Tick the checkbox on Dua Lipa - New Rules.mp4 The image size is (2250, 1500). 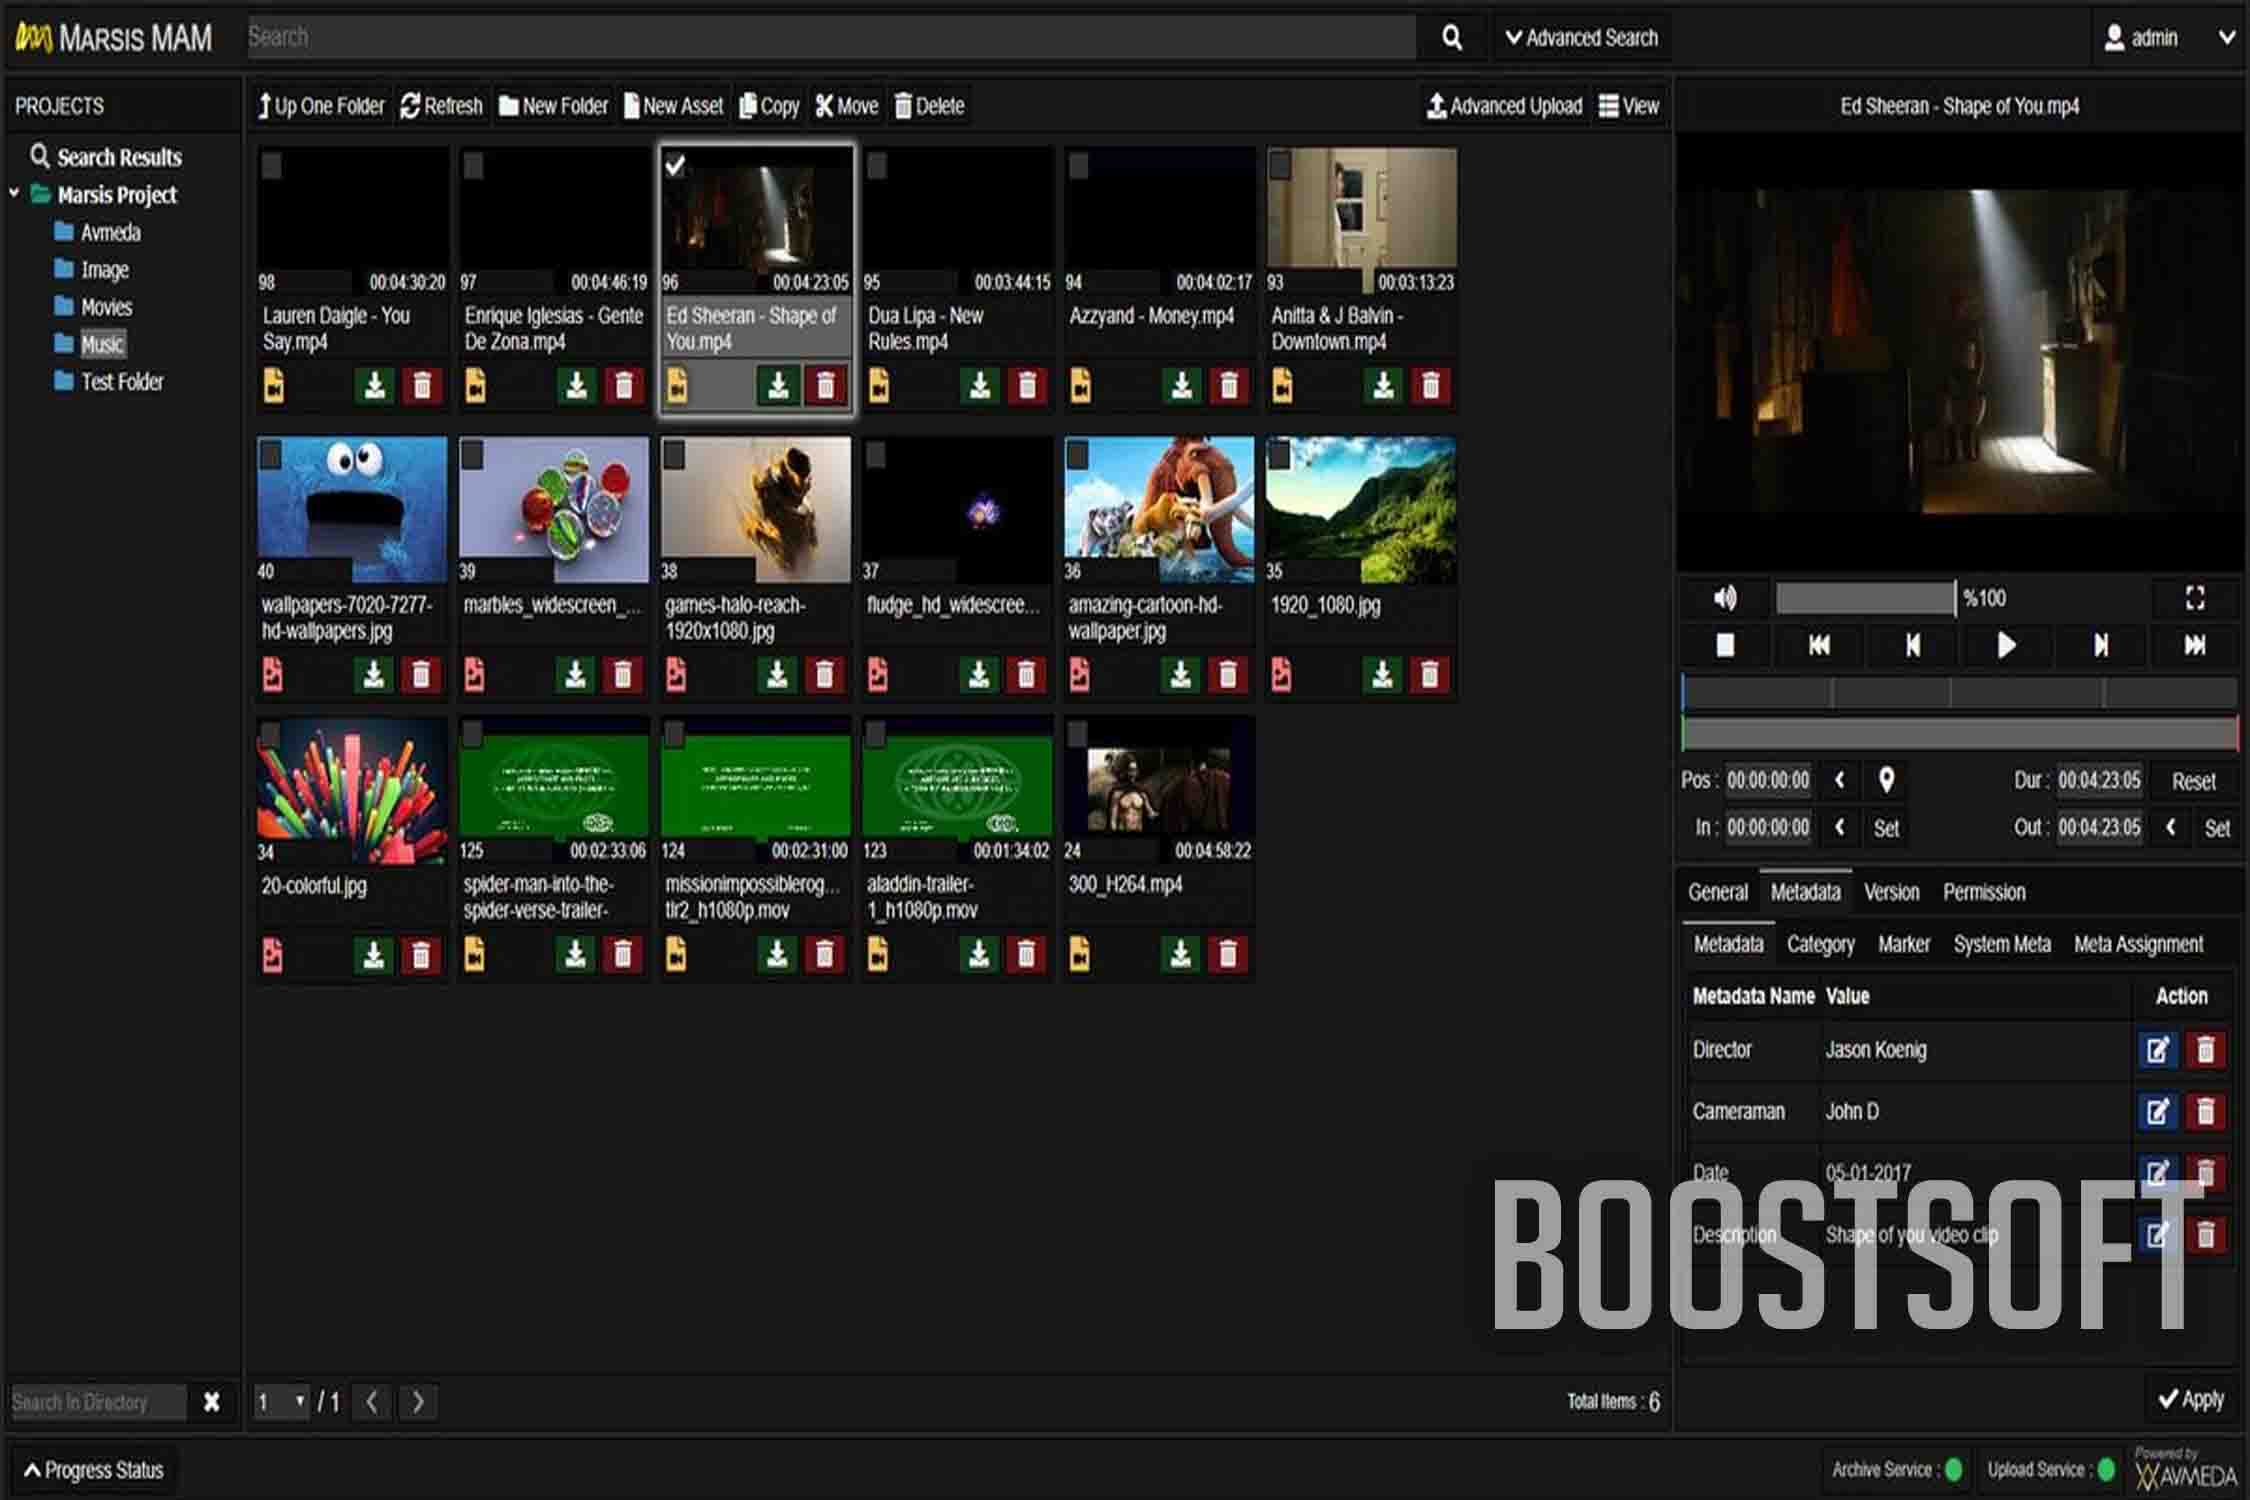point(876,165)
